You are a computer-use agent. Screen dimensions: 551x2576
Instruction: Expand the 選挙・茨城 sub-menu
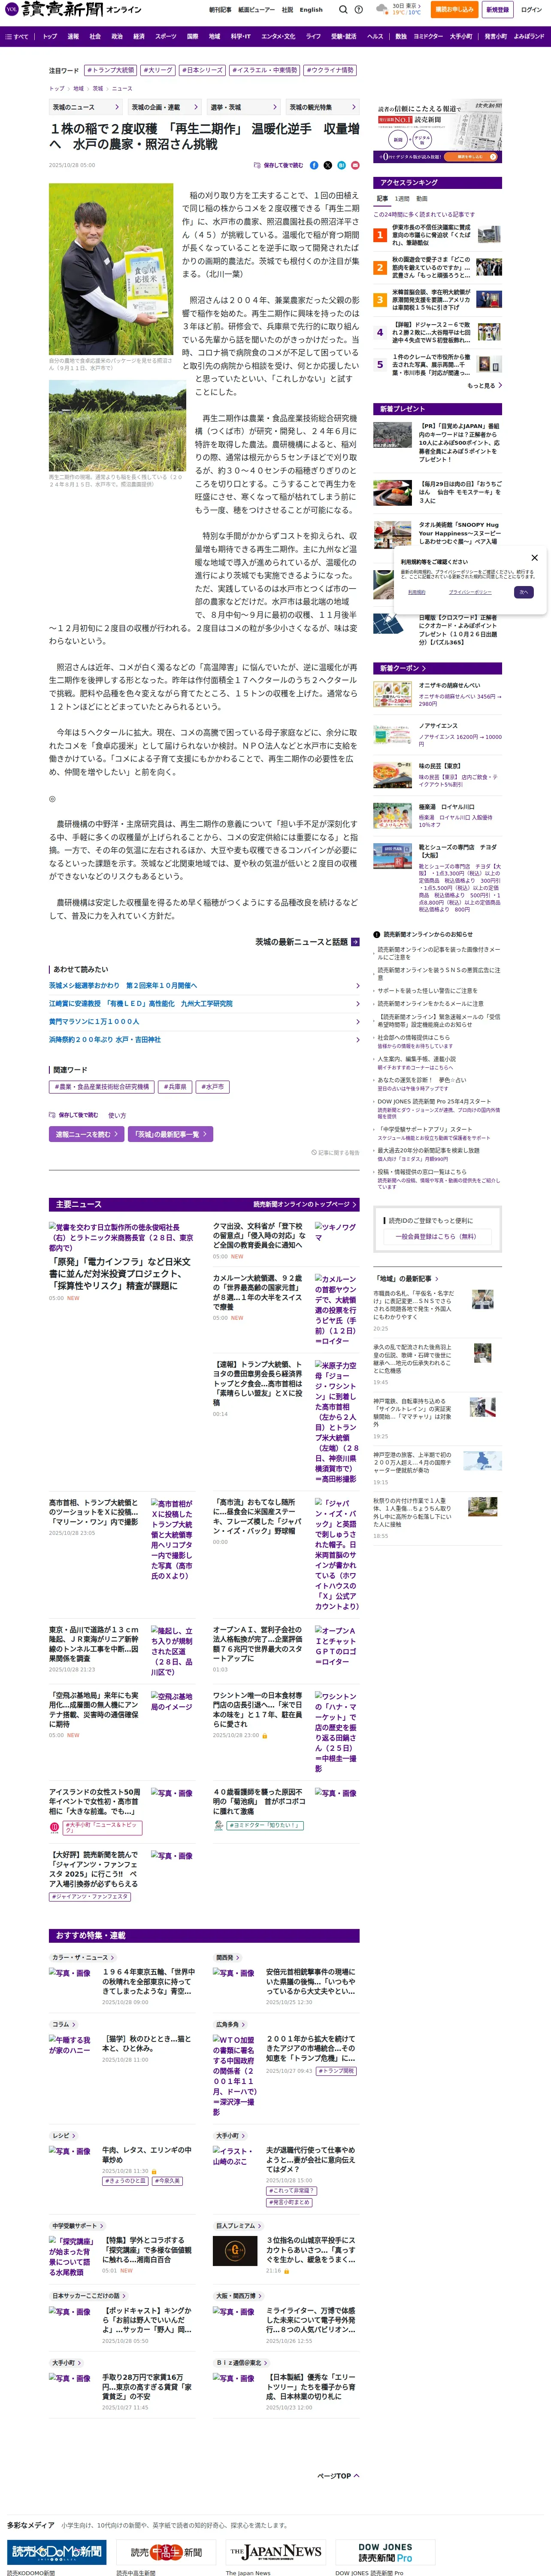(x=245, y=107)
